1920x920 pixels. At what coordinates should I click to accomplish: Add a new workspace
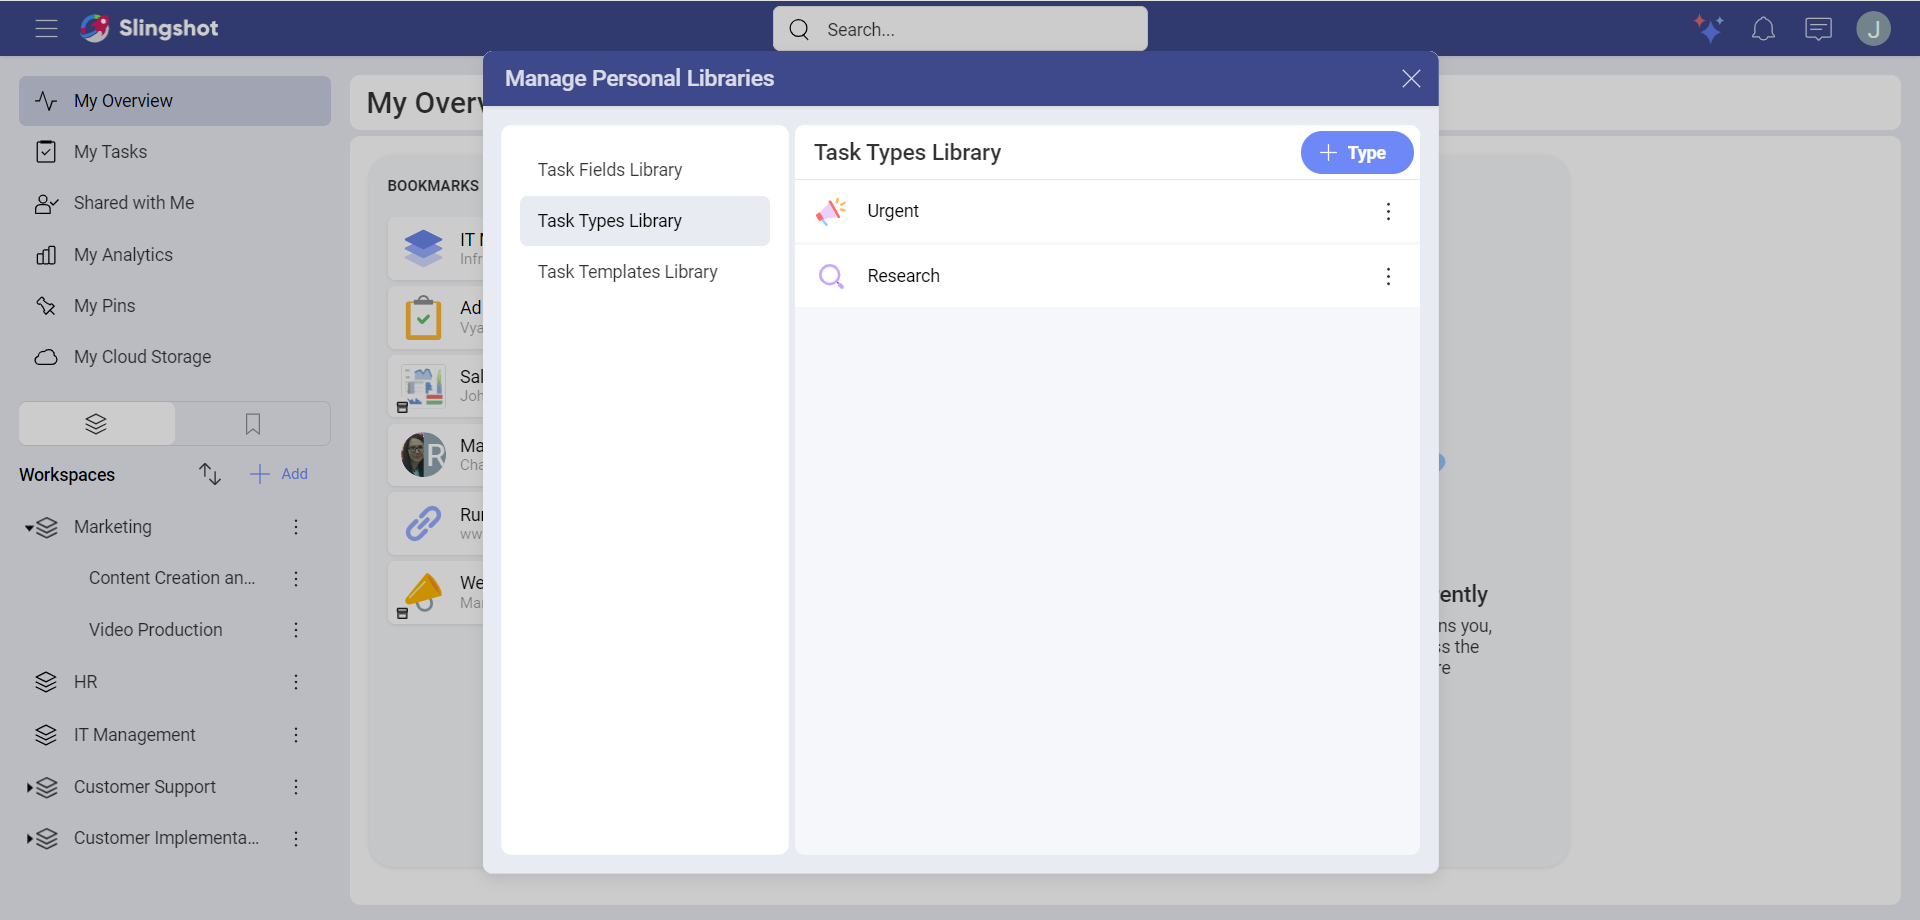(x=279, y=474)
